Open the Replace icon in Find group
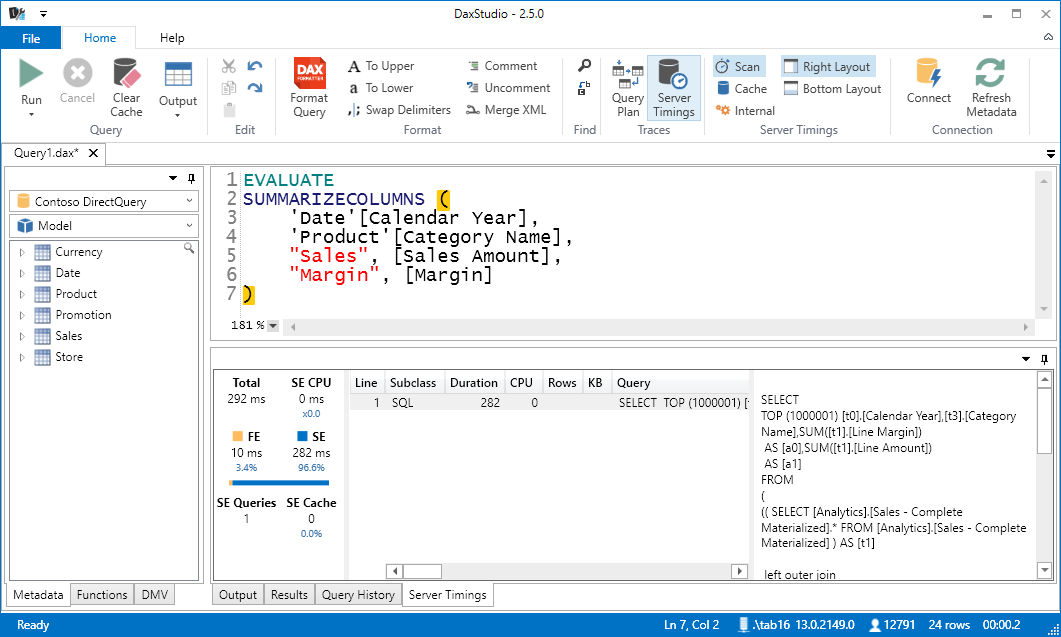This screenshot has width=1061, height=637. [x=584, y=88]
